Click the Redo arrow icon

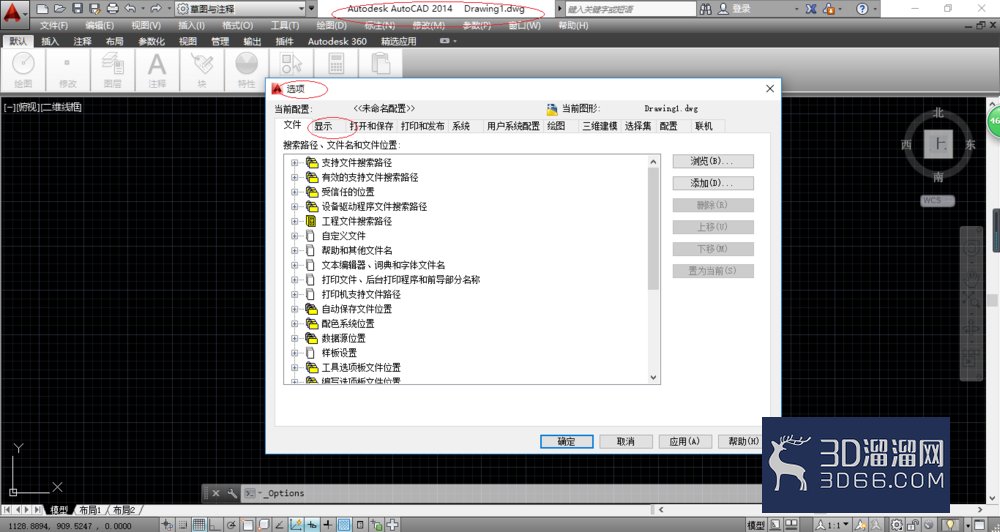click(x=156, y=9)
